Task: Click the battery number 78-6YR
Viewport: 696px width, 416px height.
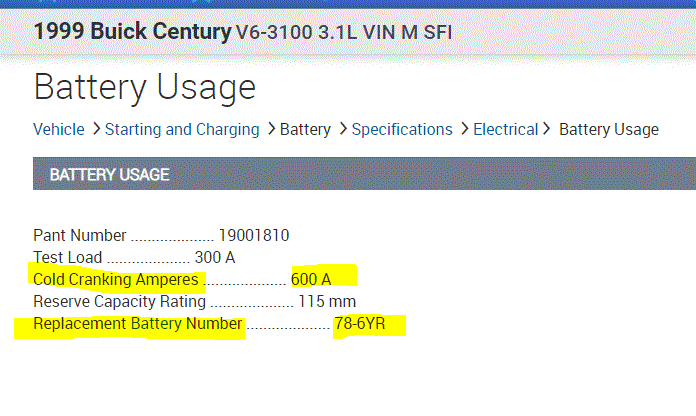Action: [x=360, y=324]
